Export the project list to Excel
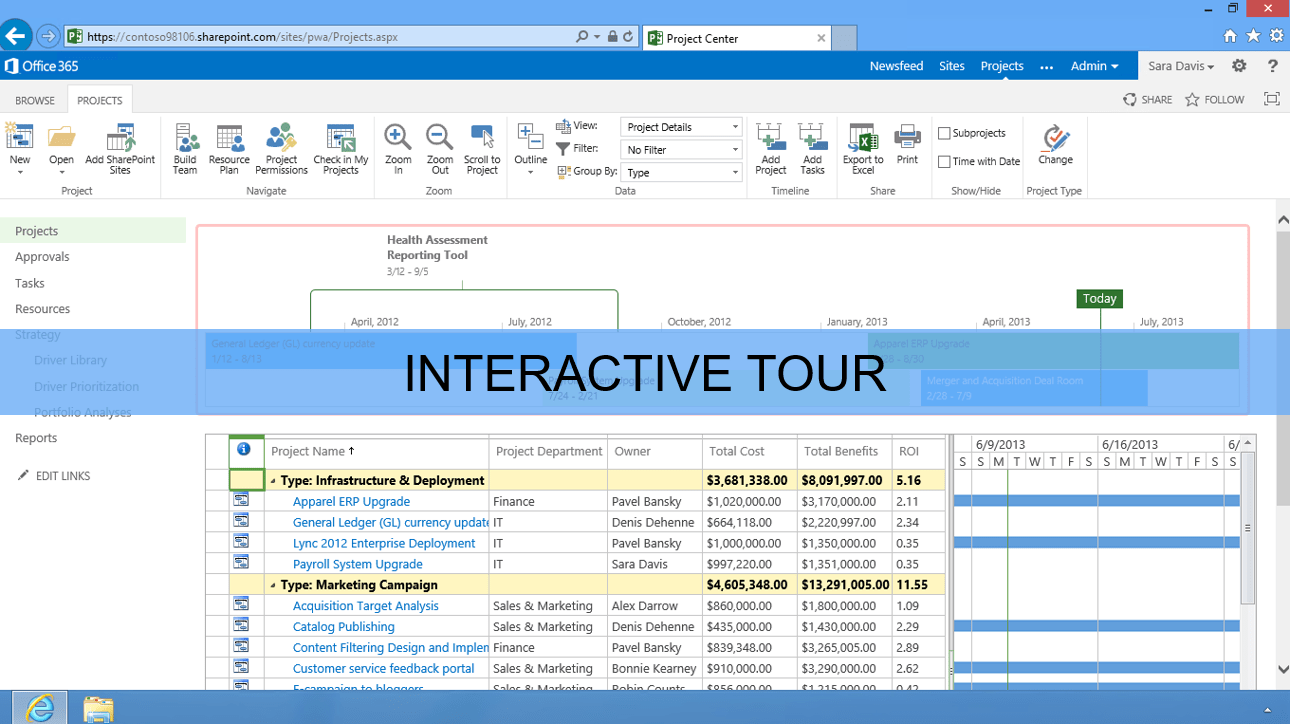The image size is (1290, 724). coord(863,148)
